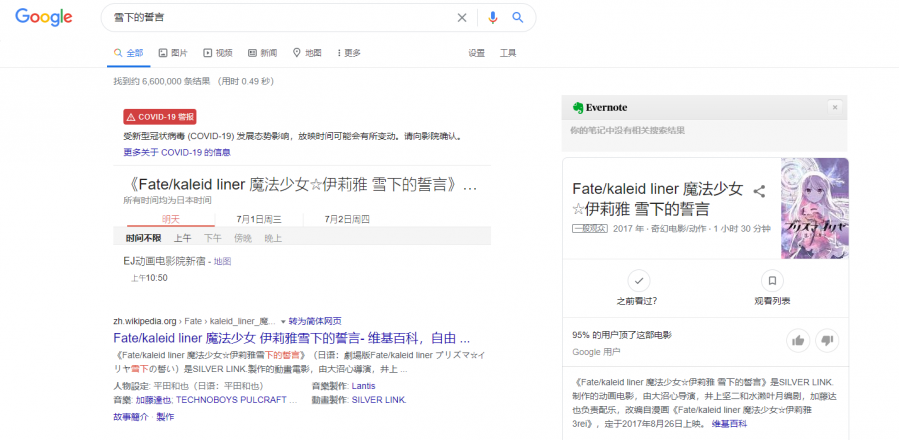899x440 pixels.
Task: Choose the 下午 time filter
Action: tap(213, 238)
